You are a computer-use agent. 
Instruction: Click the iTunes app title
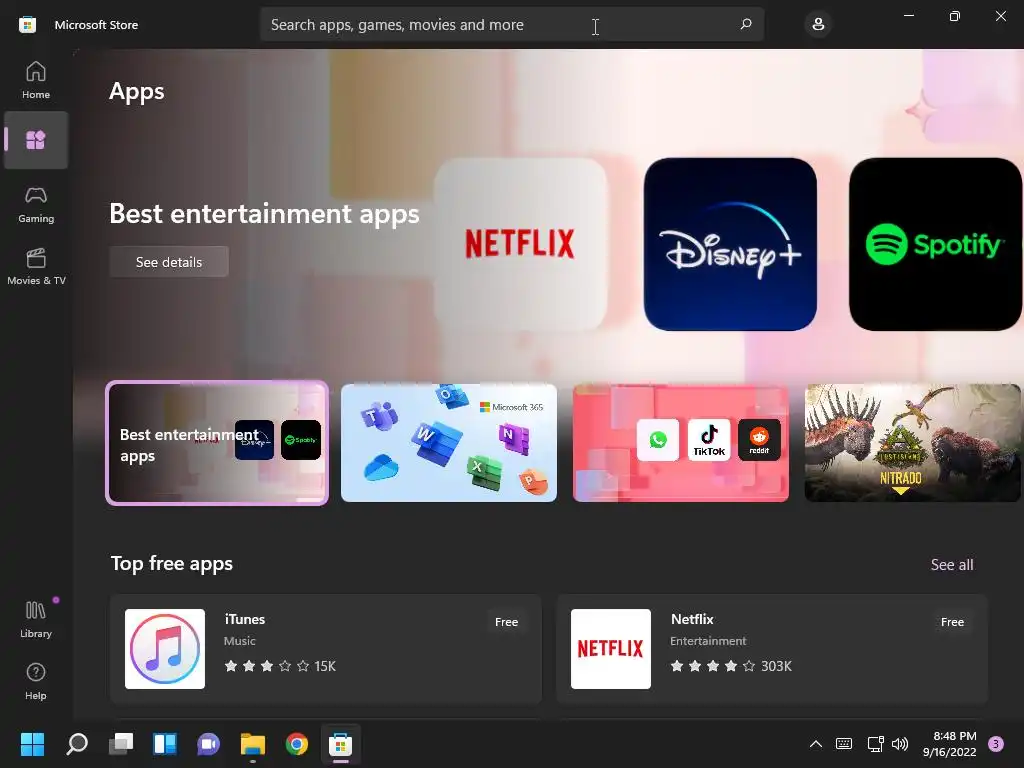[245, 619]
